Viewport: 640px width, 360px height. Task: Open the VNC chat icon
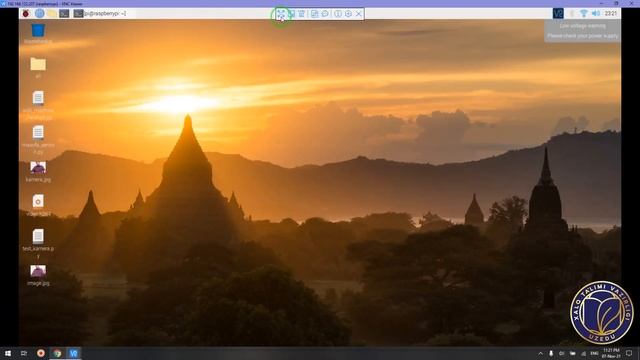point(325,14)
